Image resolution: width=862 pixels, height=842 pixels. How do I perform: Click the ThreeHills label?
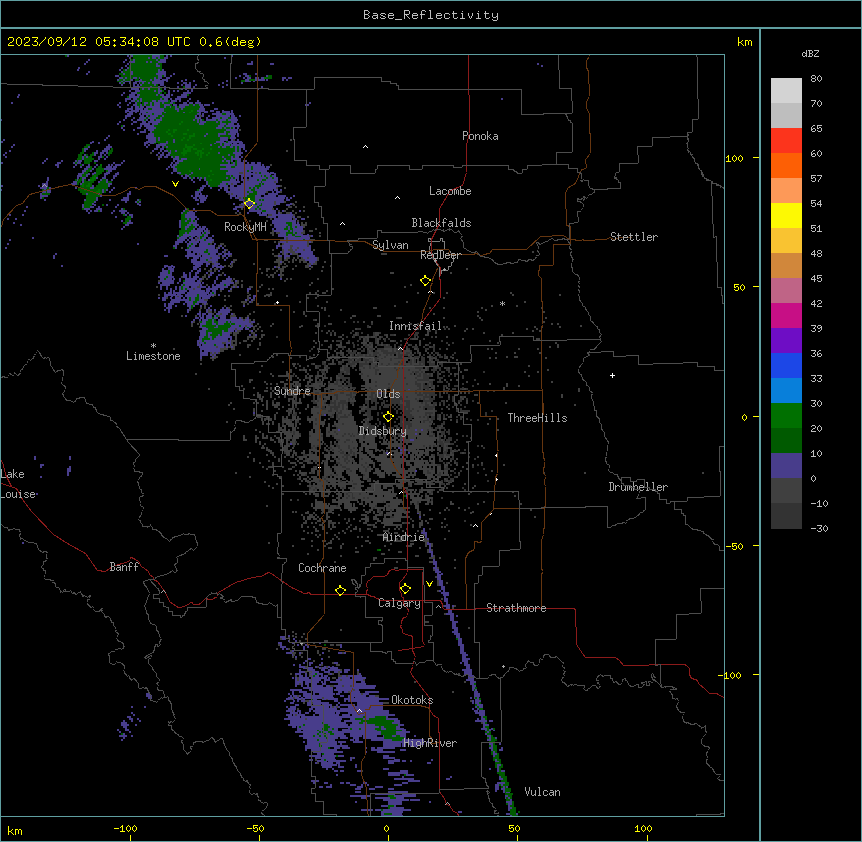click(x=537, y=418)
